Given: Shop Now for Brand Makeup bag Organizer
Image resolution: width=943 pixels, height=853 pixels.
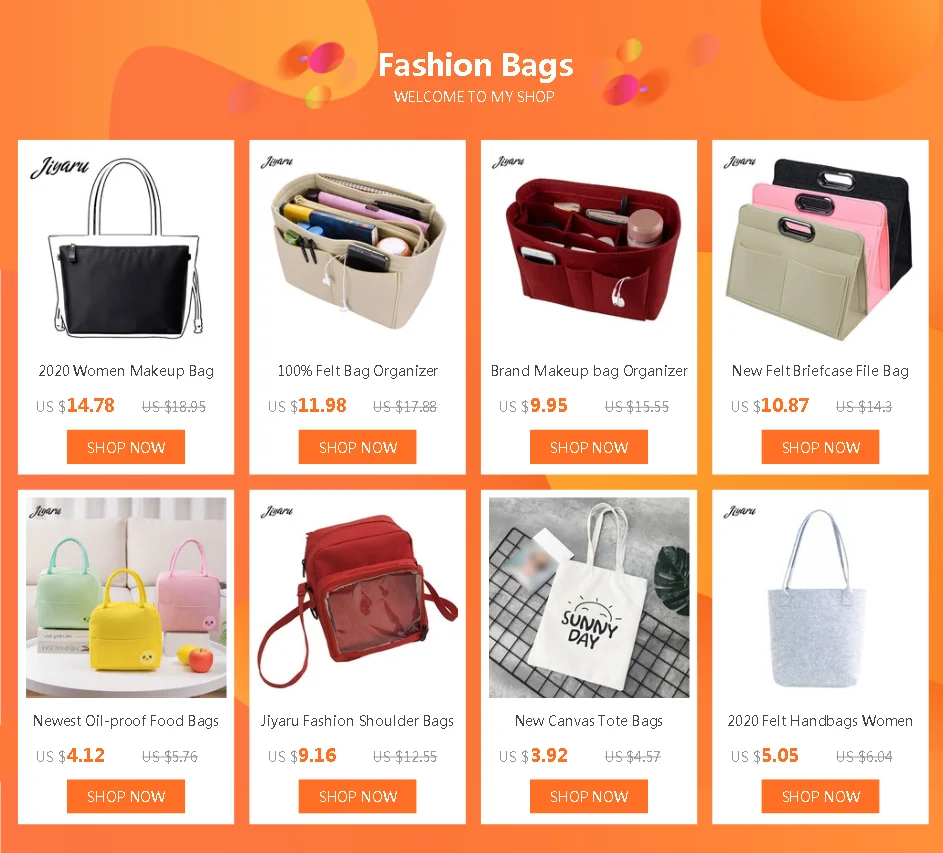Looking at the screenshot, I should [589, 447].
